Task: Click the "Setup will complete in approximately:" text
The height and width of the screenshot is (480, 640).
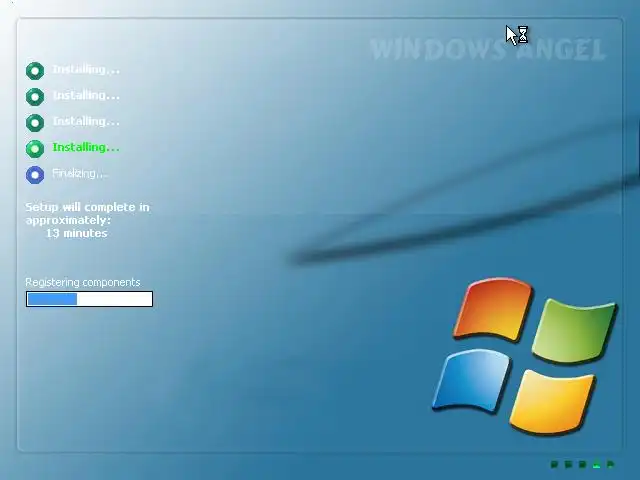Action: tap(87, 213)
